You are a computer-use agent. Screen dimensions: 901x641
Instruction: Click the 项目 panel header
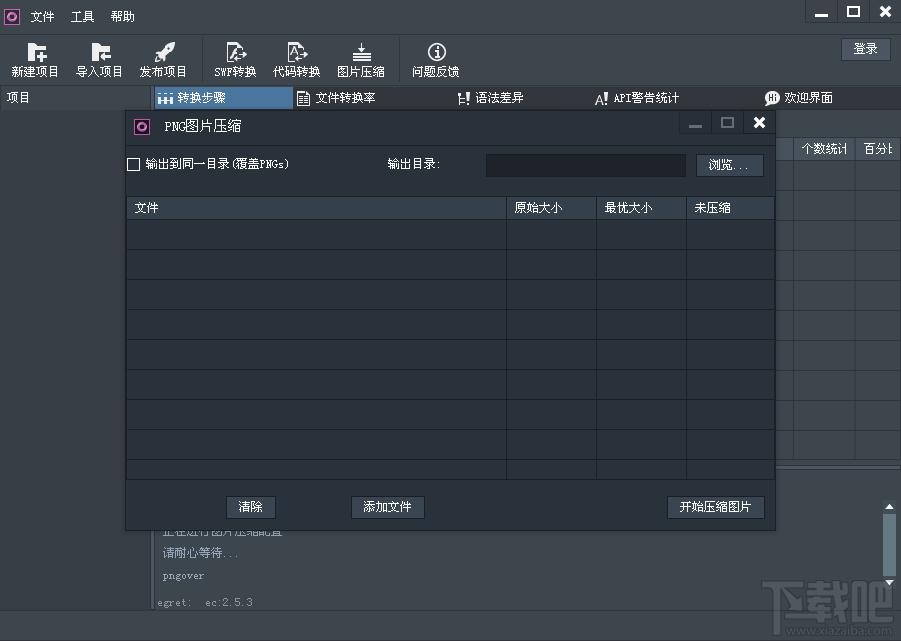coord(75,98)
